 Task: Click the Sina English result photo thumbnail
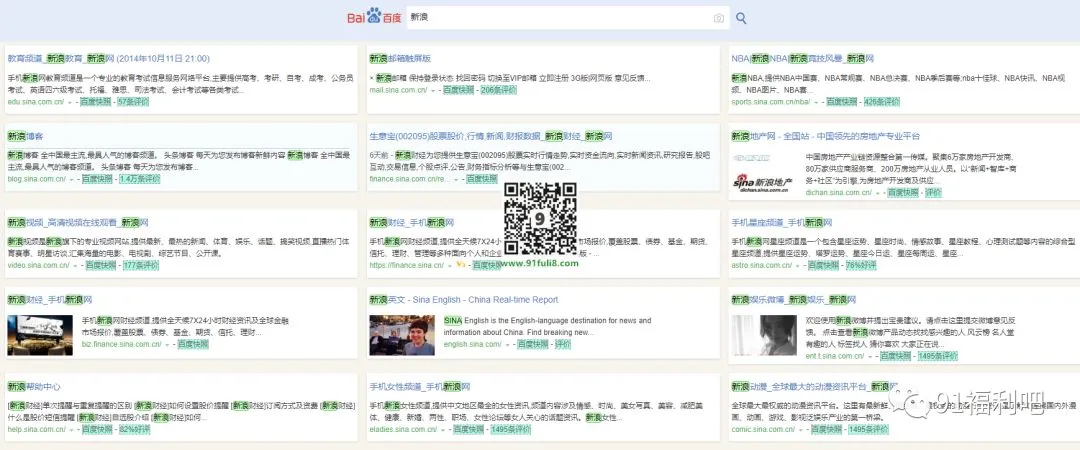[x=402, y=335]
